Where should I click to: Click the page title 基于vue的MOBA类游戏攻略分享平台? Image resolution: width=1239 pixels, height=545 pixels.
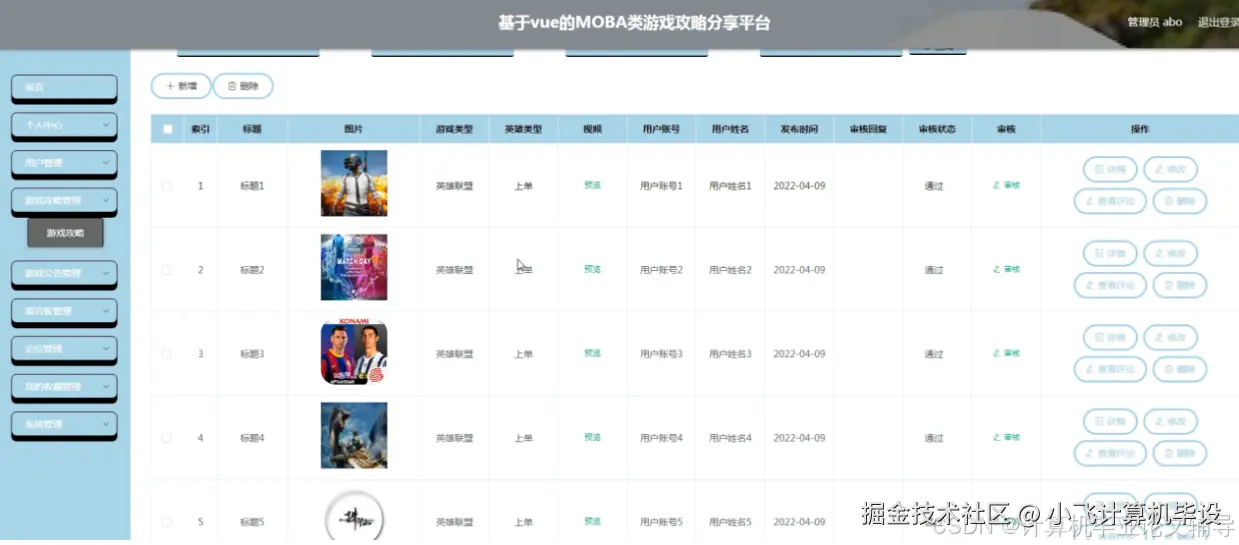pyautogui.click(x=634, y=23)
